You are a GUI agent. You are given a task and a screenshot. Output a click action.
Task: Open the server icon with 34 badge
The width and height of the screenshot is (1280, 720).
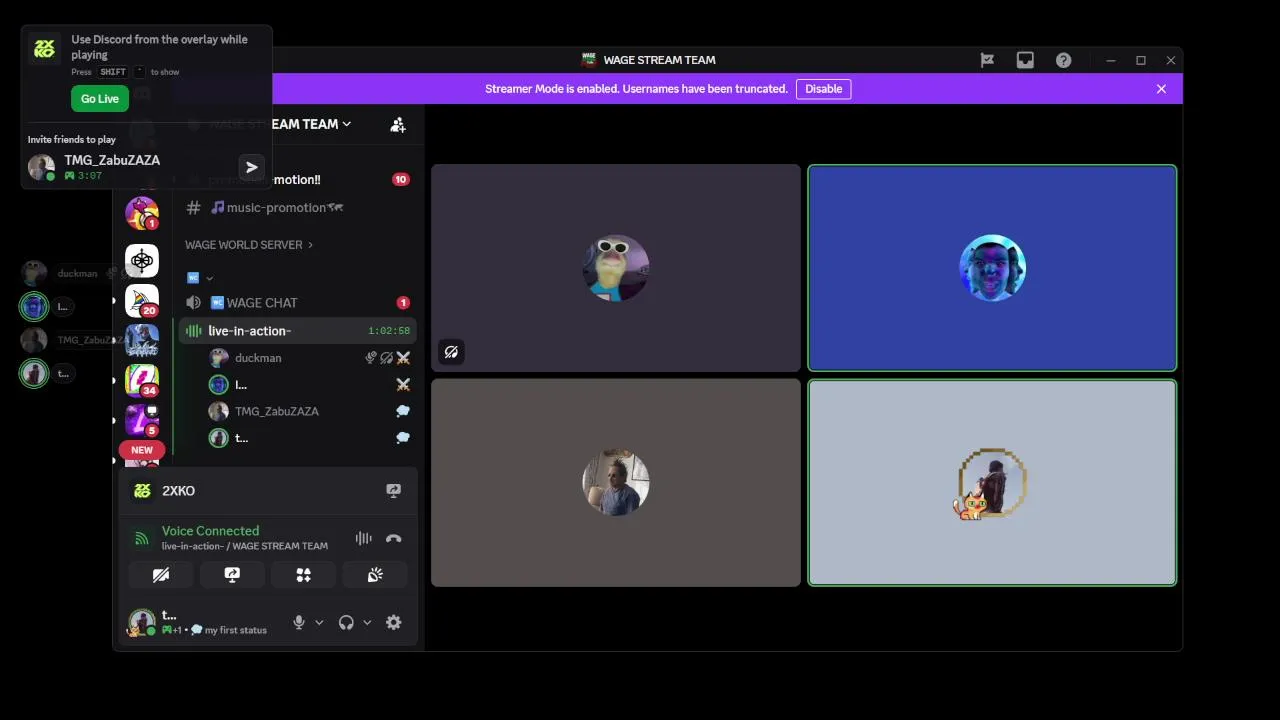(x=142, y=380)
